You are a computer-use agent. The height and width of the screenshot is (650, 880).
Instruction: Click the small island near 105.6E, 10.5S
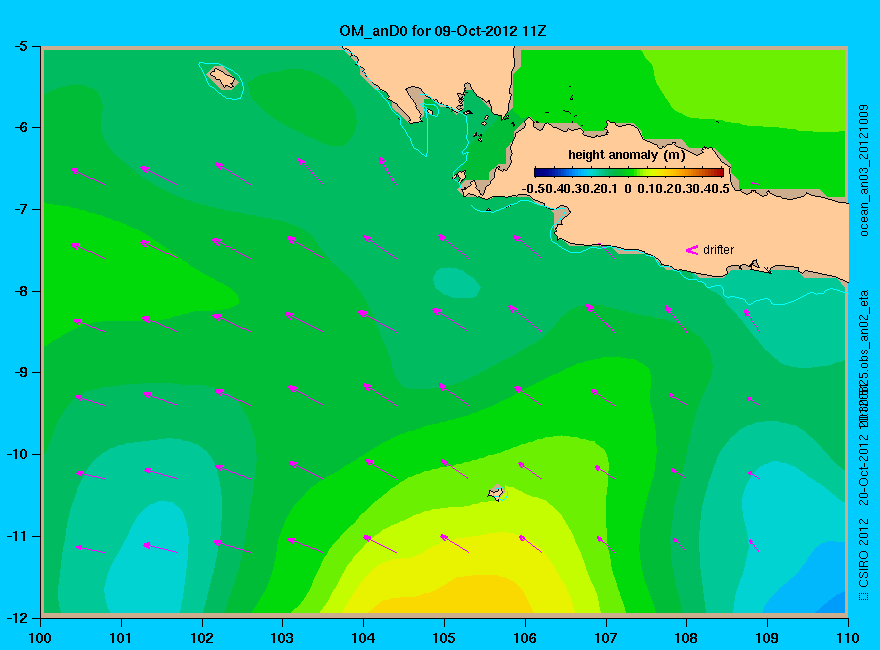tap(497, 492)
